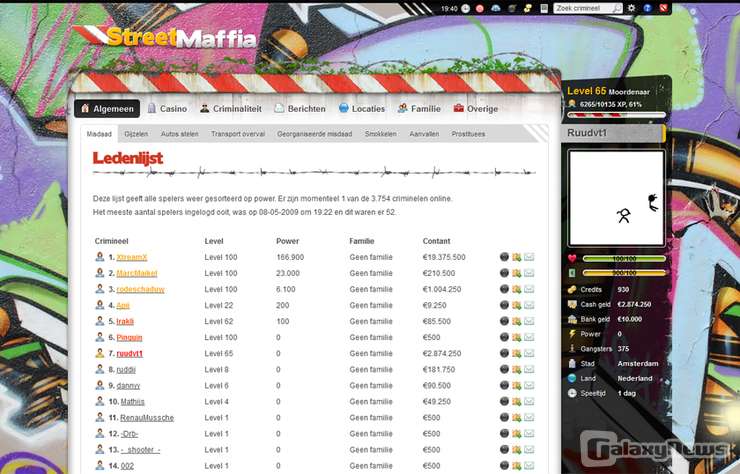Viewport: 740px width, 474px height.
Task: Click the Ruudvt1 username header in the sidebar
Action: pyautogui.click(x=613, y=133)
